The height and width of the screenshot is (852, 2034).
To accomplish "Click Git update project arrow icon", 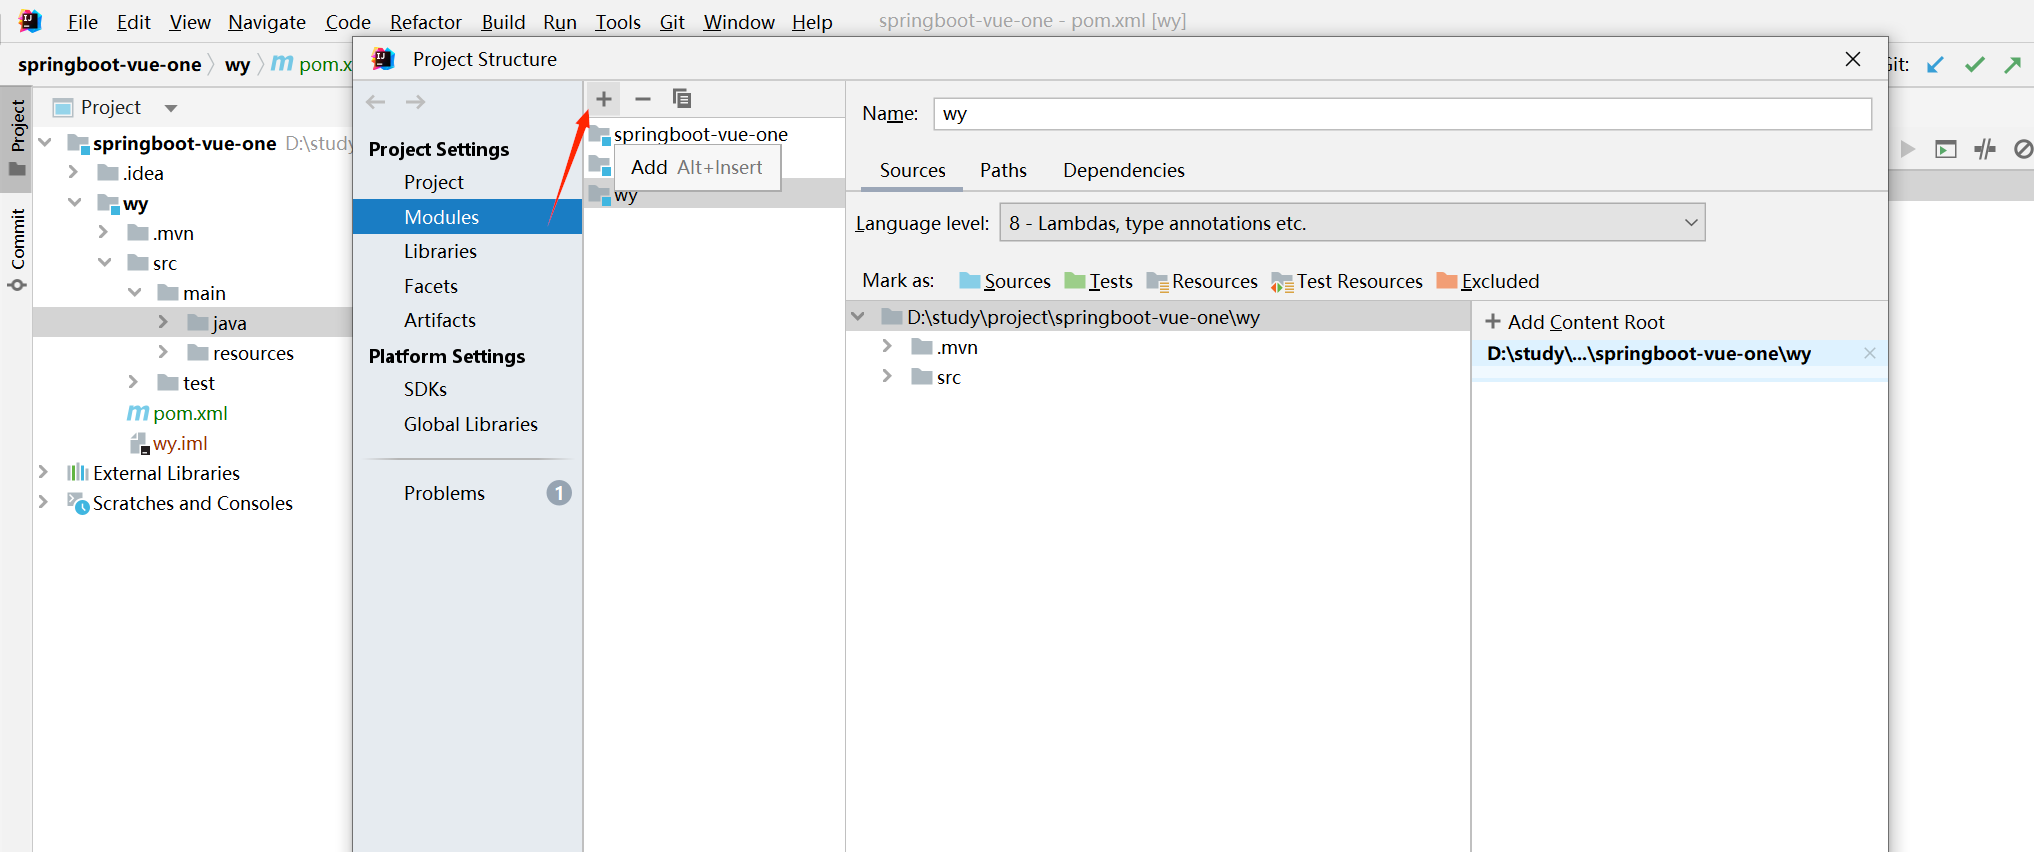I will 1936,65.
